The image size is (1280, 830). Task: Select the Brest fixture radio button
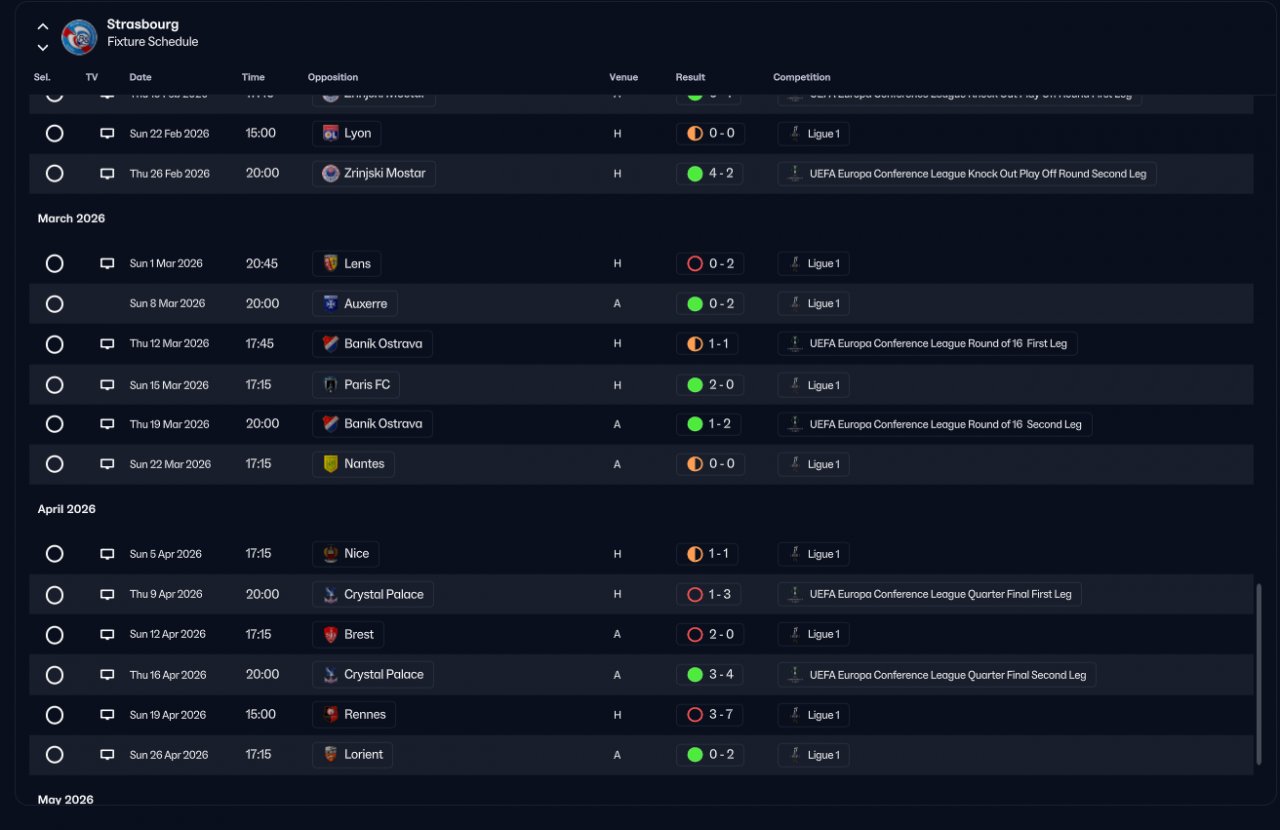55,635
